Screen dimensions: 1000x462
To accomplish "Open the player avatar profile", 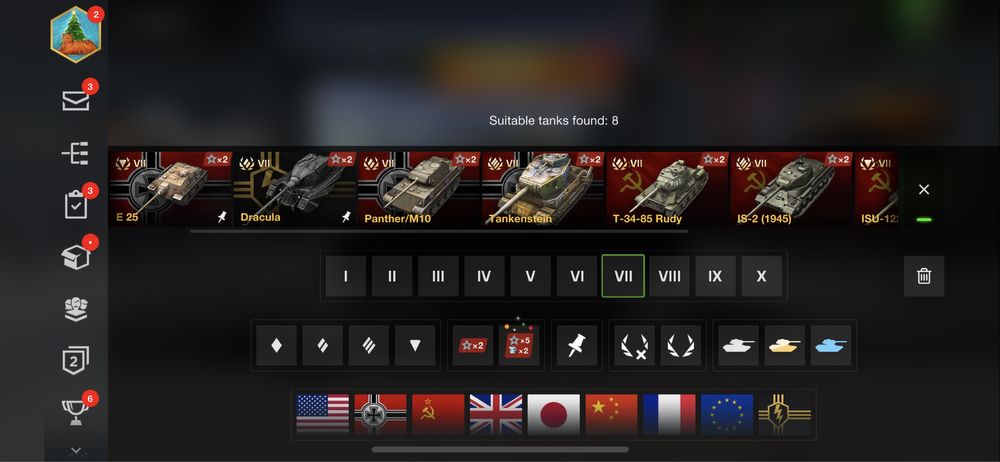I will click(76, 34).
